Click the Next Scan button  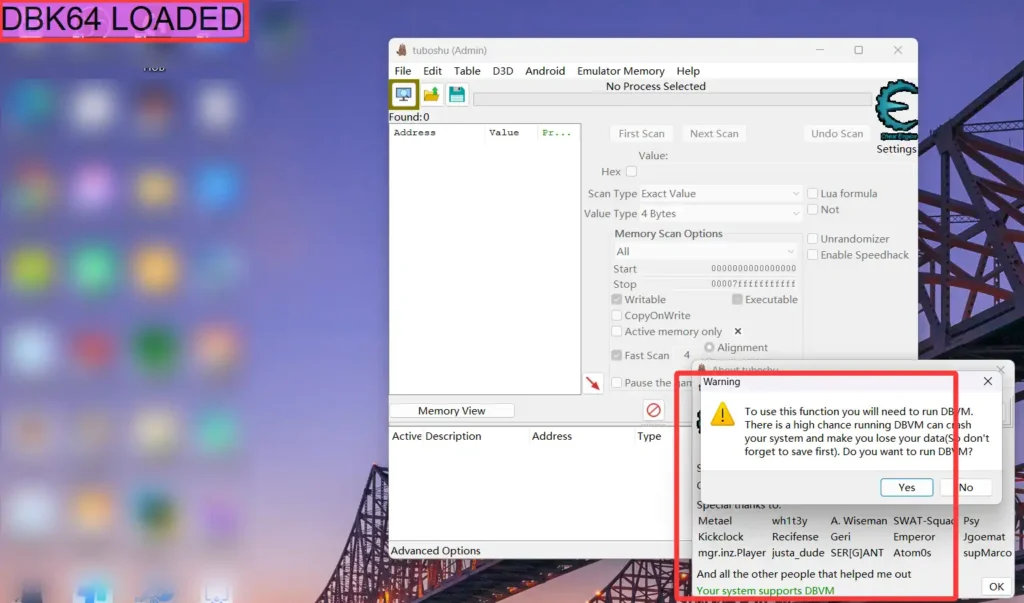tap(714, 133)
